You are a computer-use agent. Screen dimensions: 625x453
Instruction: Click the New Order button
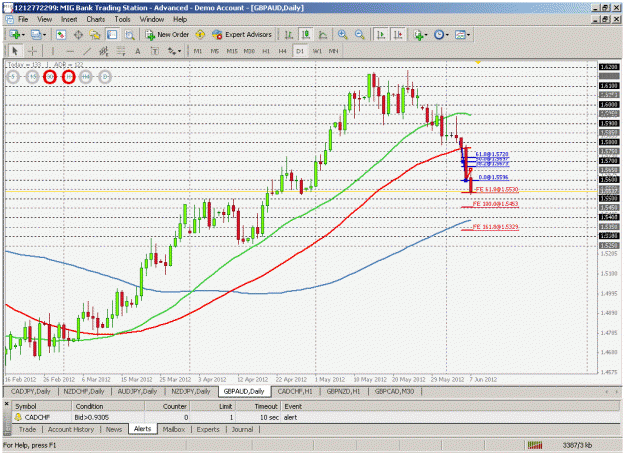tap(167, 35)
